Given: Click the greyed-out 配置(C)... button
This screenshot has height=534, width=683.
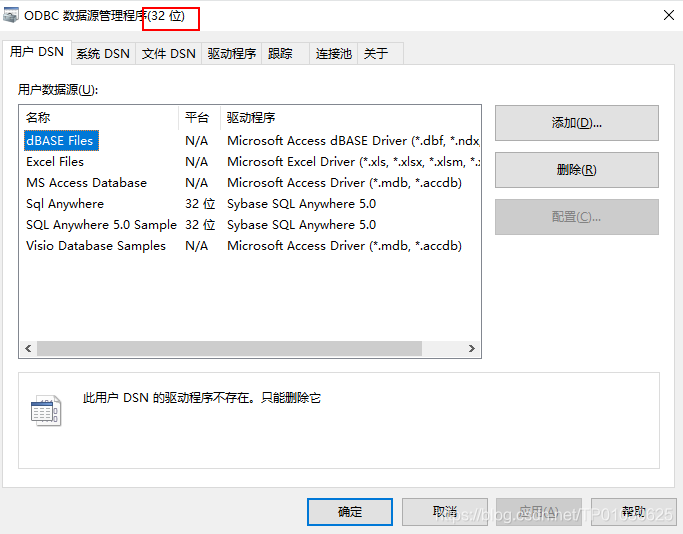Looking at the screenshot, I should 577,217.
